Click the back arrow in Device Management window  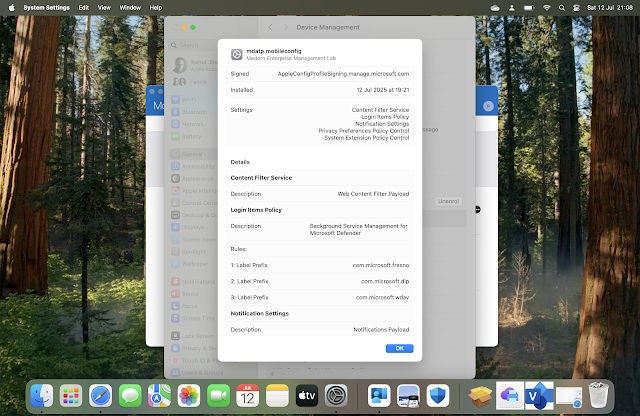click(x=270, y=27)
